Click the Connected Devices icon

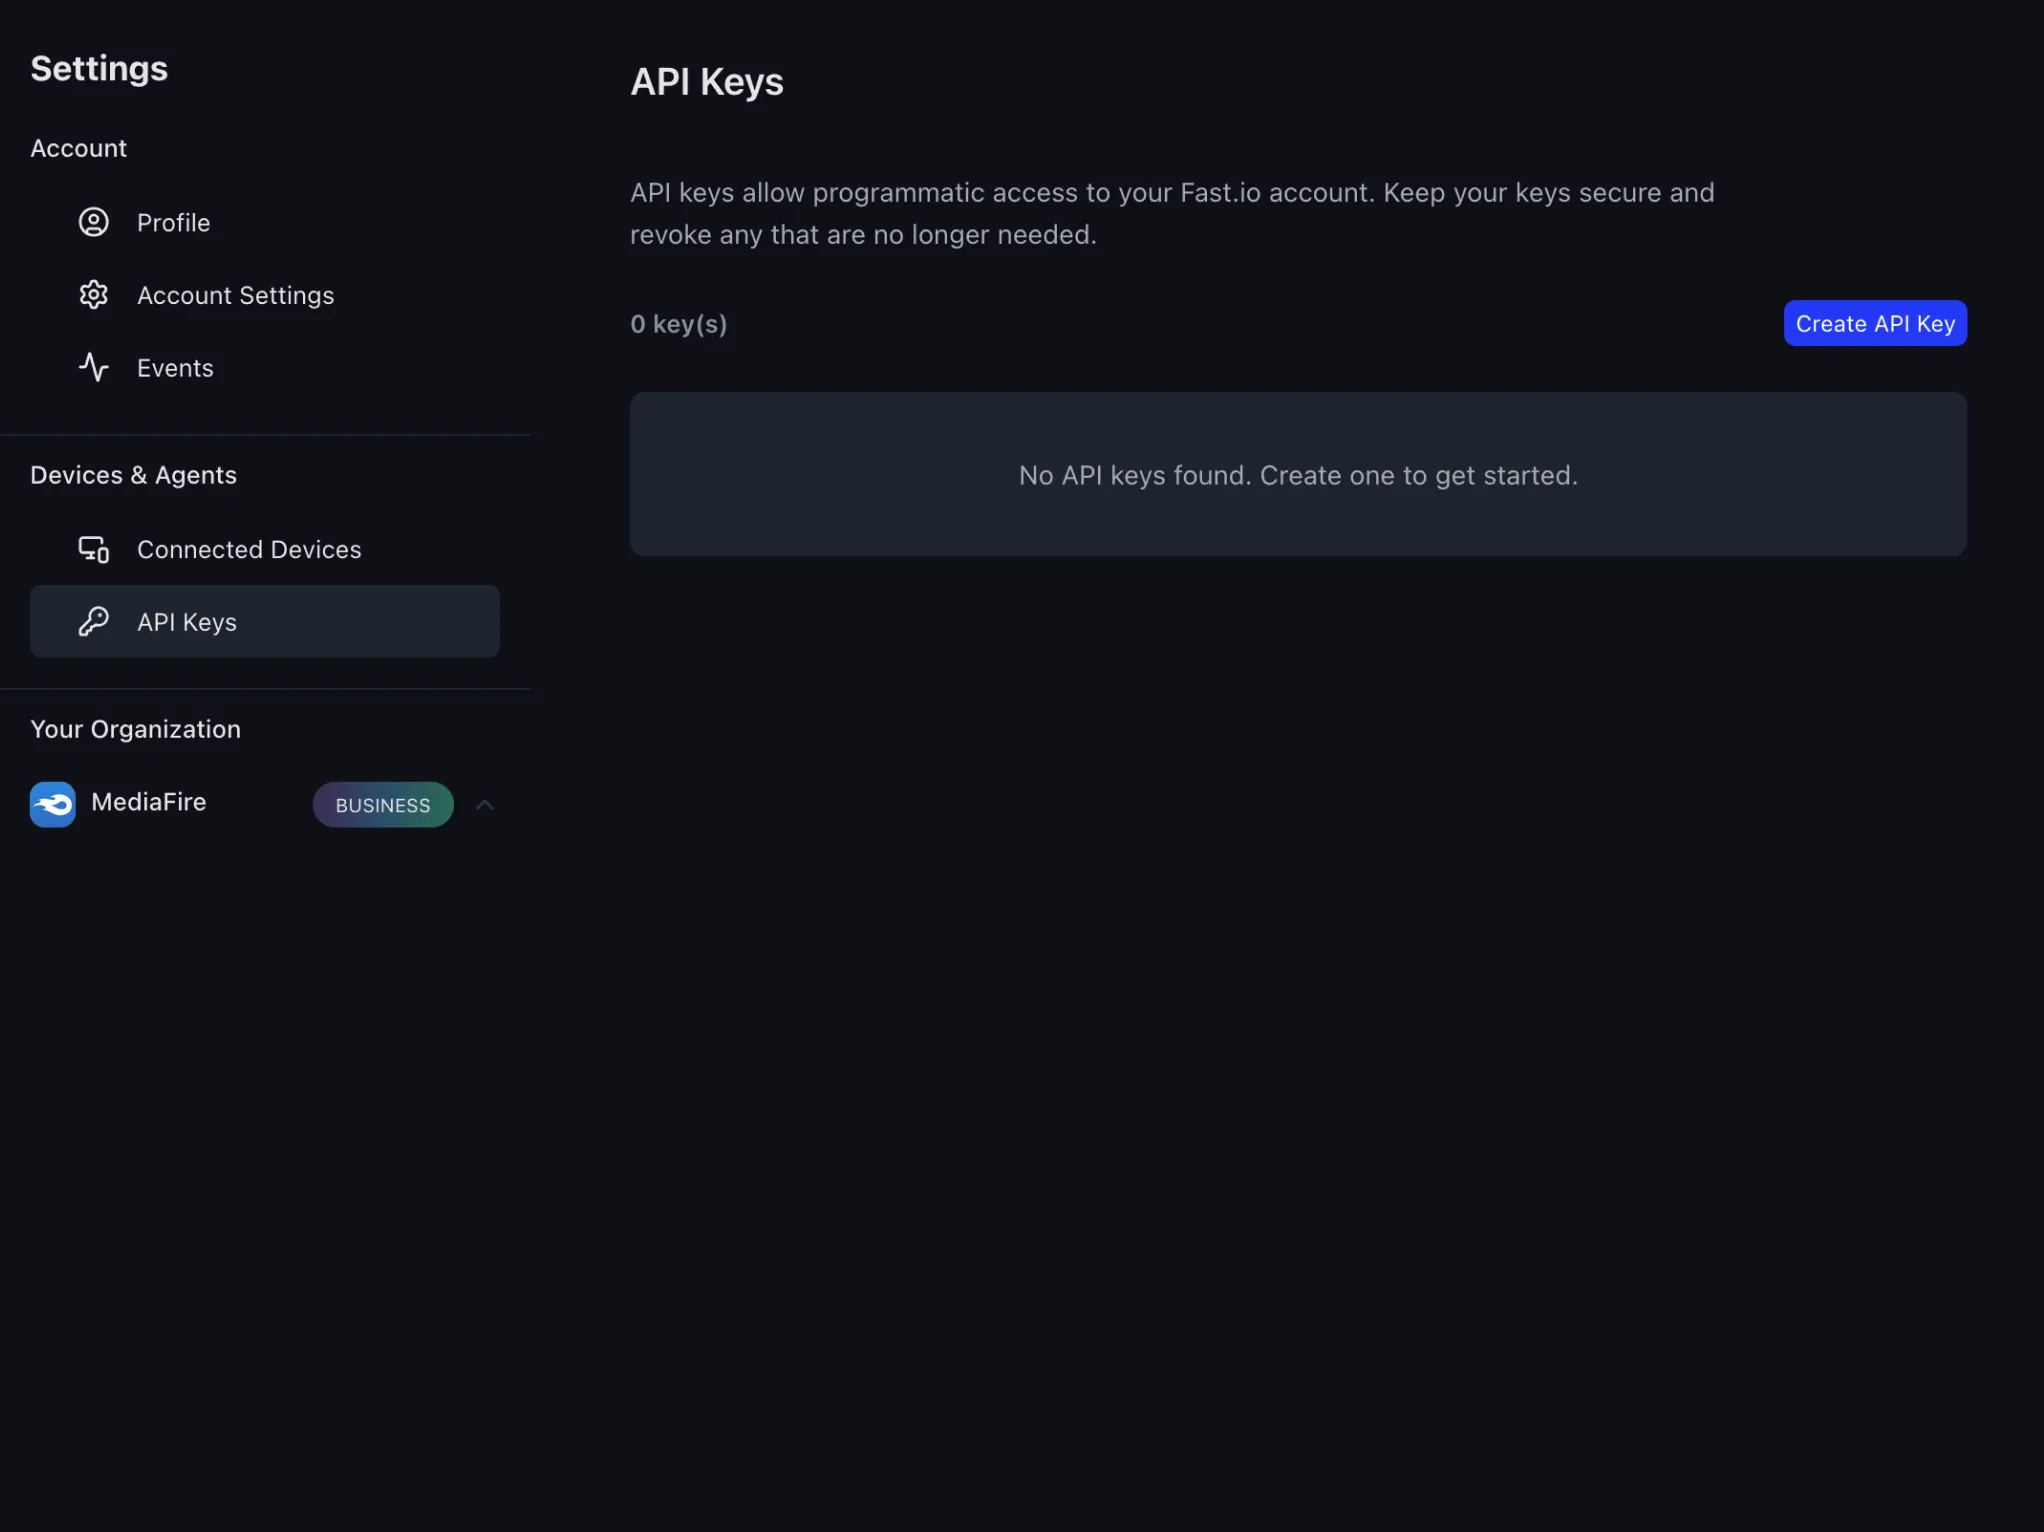coord(93,548)
